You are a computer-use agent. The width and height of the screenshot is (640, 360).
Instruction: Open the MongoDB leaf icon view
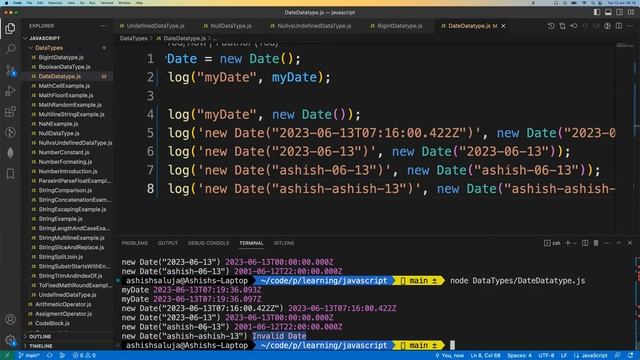click(x=10, y=153)
